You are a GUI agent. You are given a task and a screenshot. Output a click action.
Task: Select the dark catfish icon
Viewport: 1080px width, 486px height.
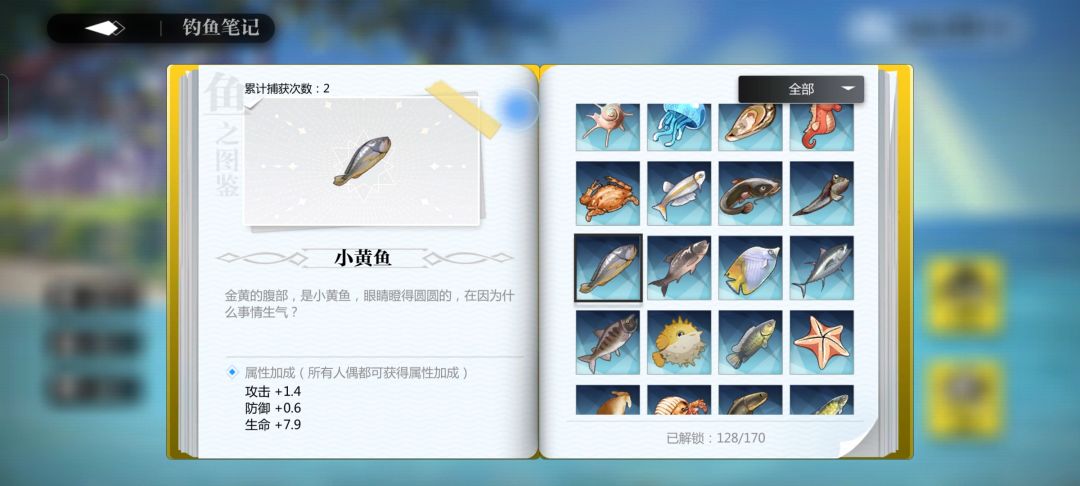point(750,193)
